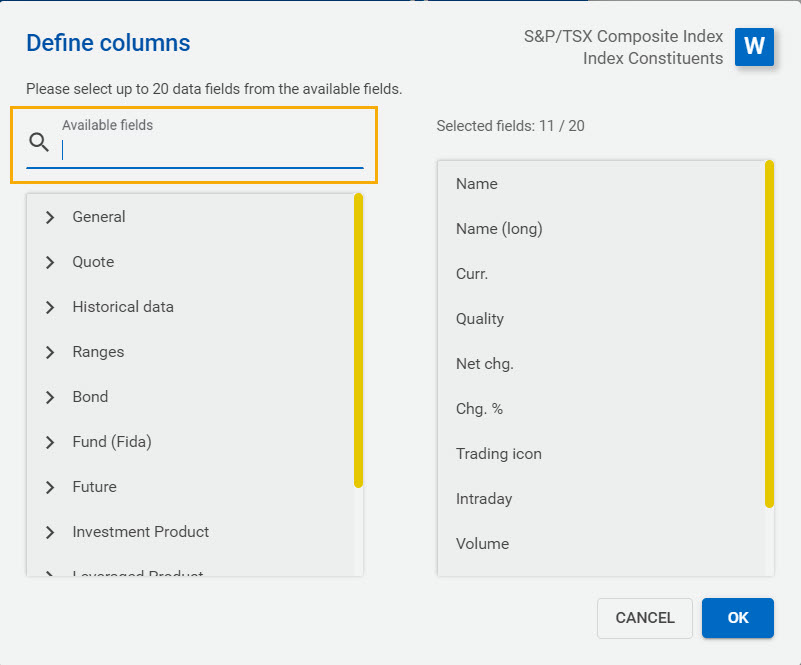
Task: Click the magnifying glass search icon
Action: [38, 141]
